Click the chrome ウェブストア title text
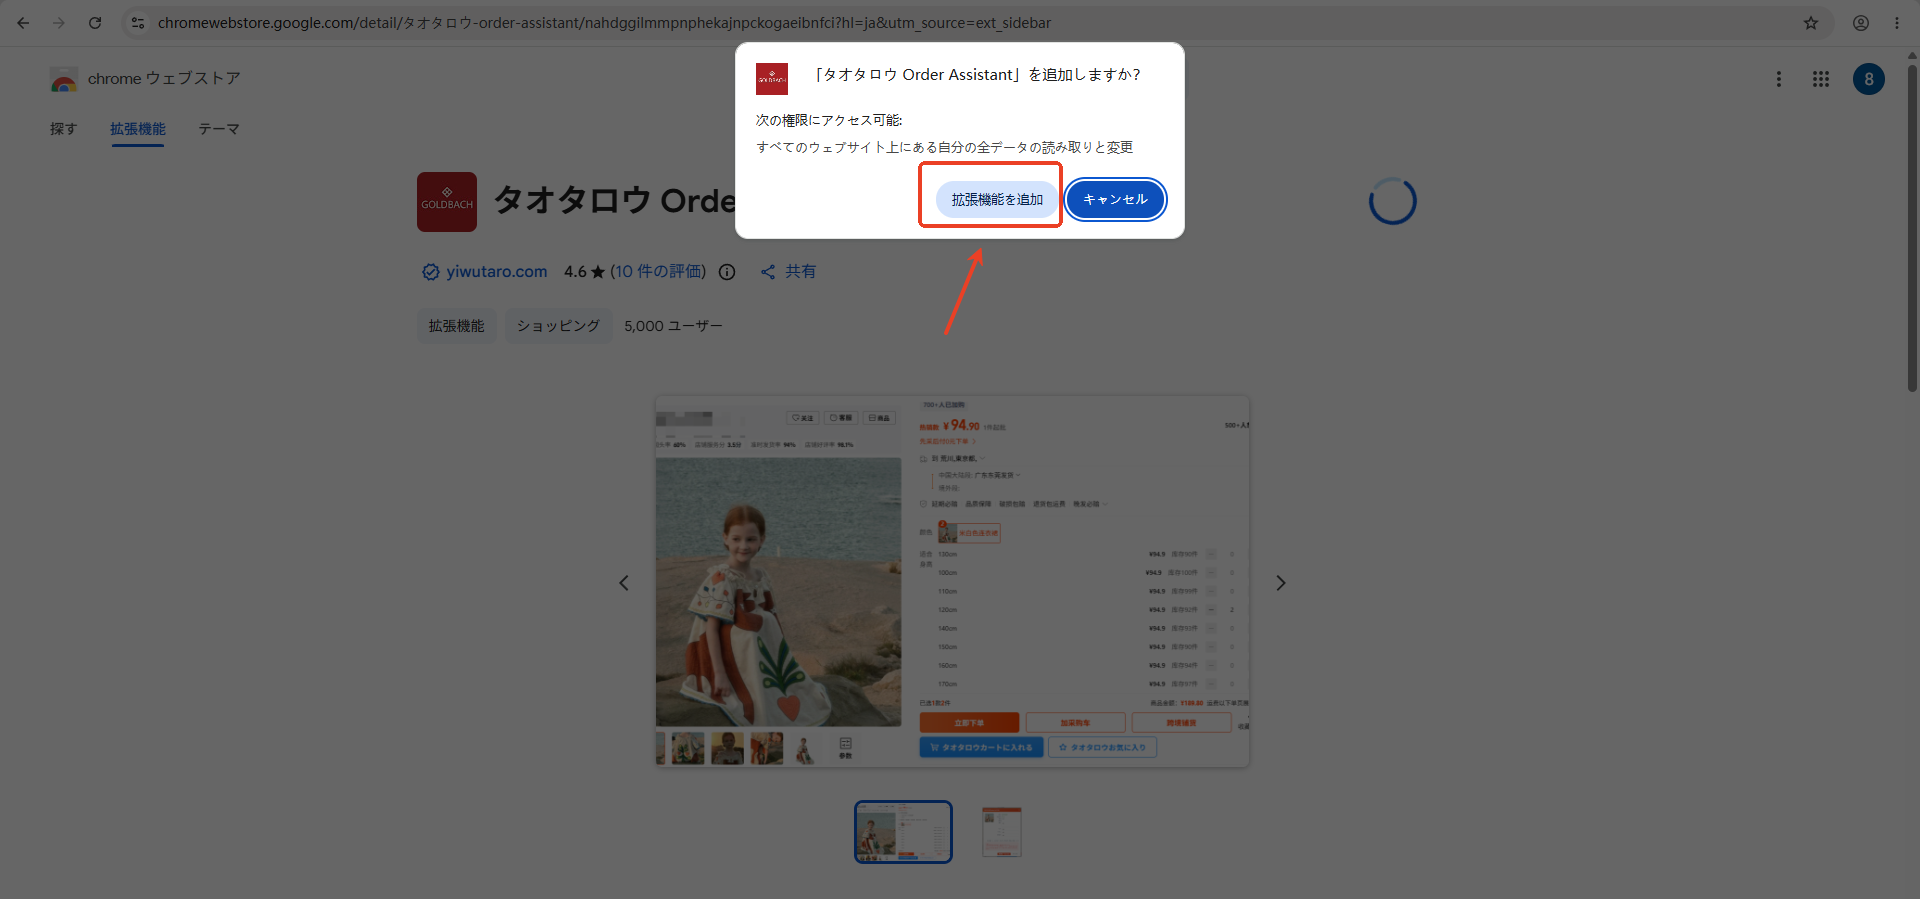Image resolution: width=1920 pixels, height=899 pixels. (x=164, y=79)
